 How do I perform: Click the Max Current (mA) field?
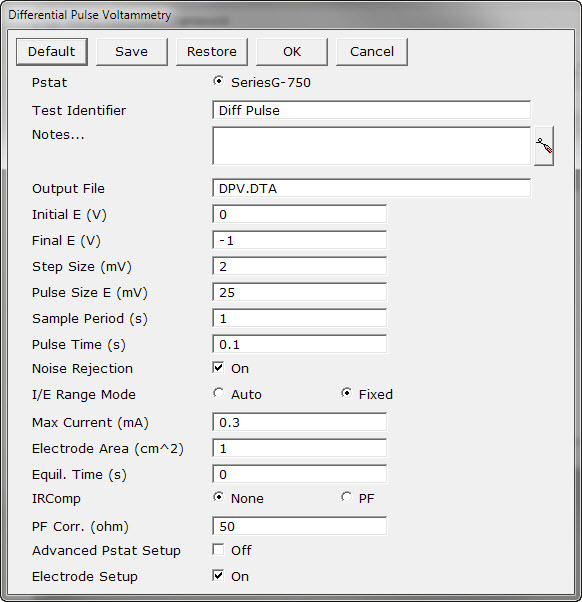point(299,422)
